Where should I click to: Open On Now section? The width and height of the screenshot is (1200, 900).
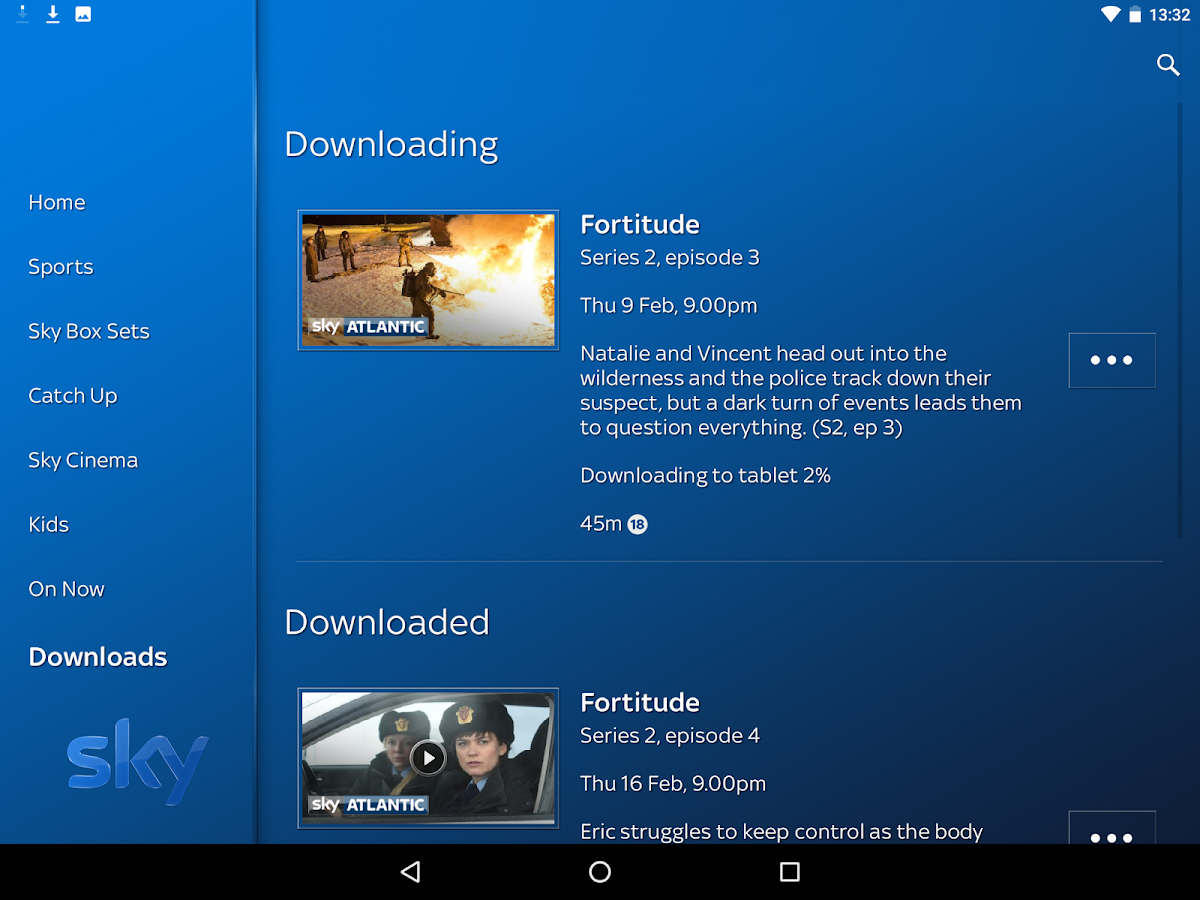click(x=67, y=589)
